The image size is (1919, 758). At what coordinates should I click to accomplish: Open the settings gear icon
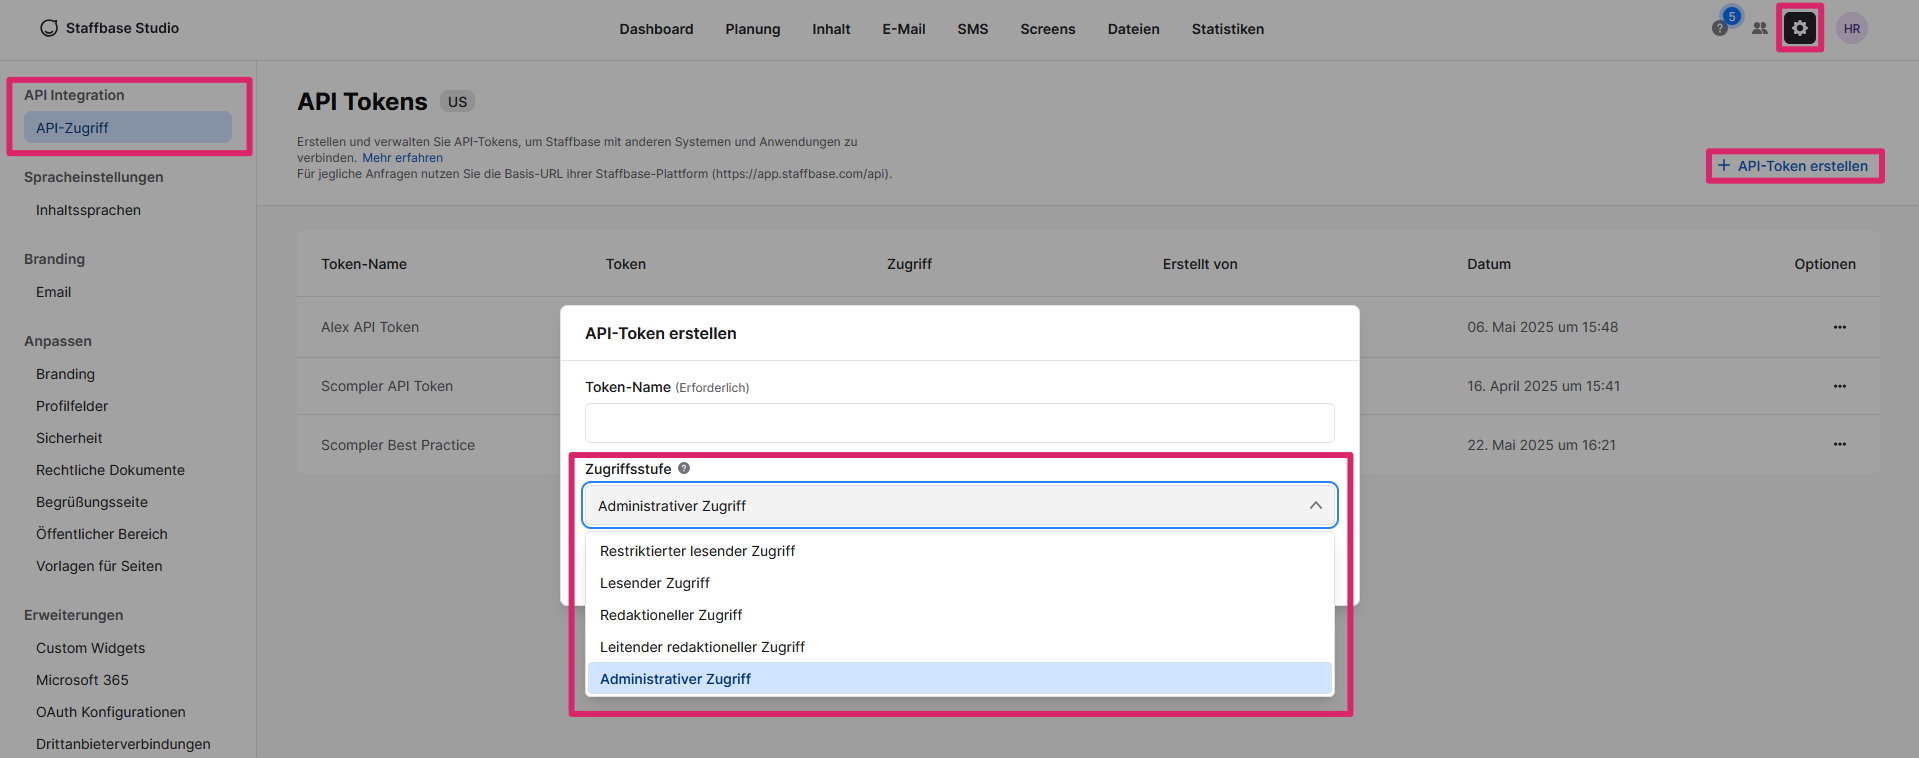[1799, 28]
